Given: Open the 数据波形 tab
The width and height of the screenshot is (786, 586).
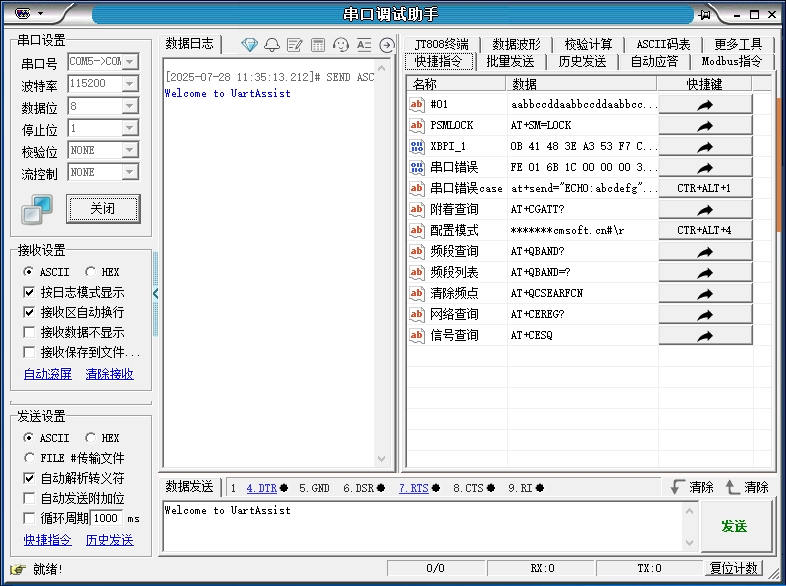Looking at the screenshot, I should point(516,44).
